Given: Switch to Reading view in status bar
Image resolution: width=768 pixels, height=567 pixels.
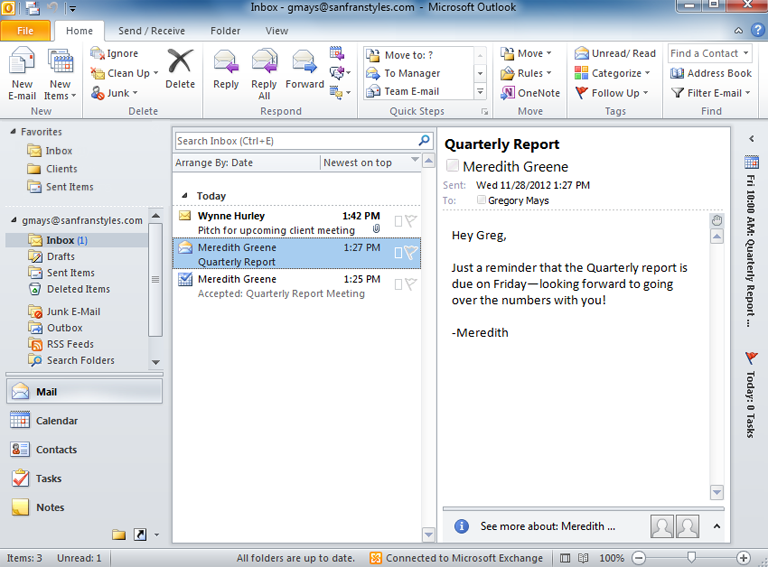Looking at the screenshot, I should (583, 558).
